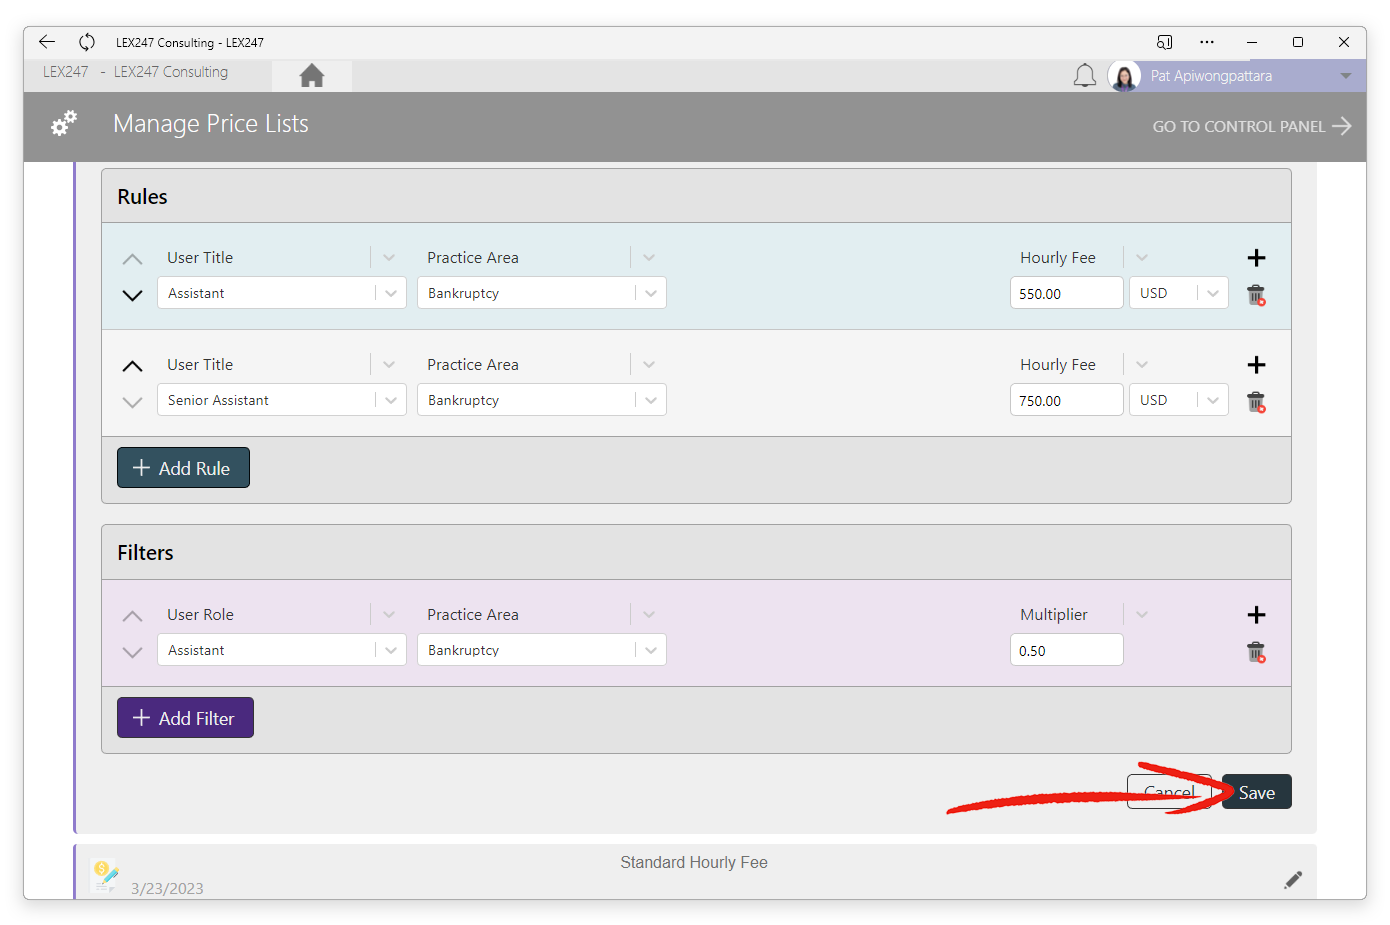This screenshot has width=1390, height=925.
Task: Open the notifications bell
Action: (x=1085, y=76)
